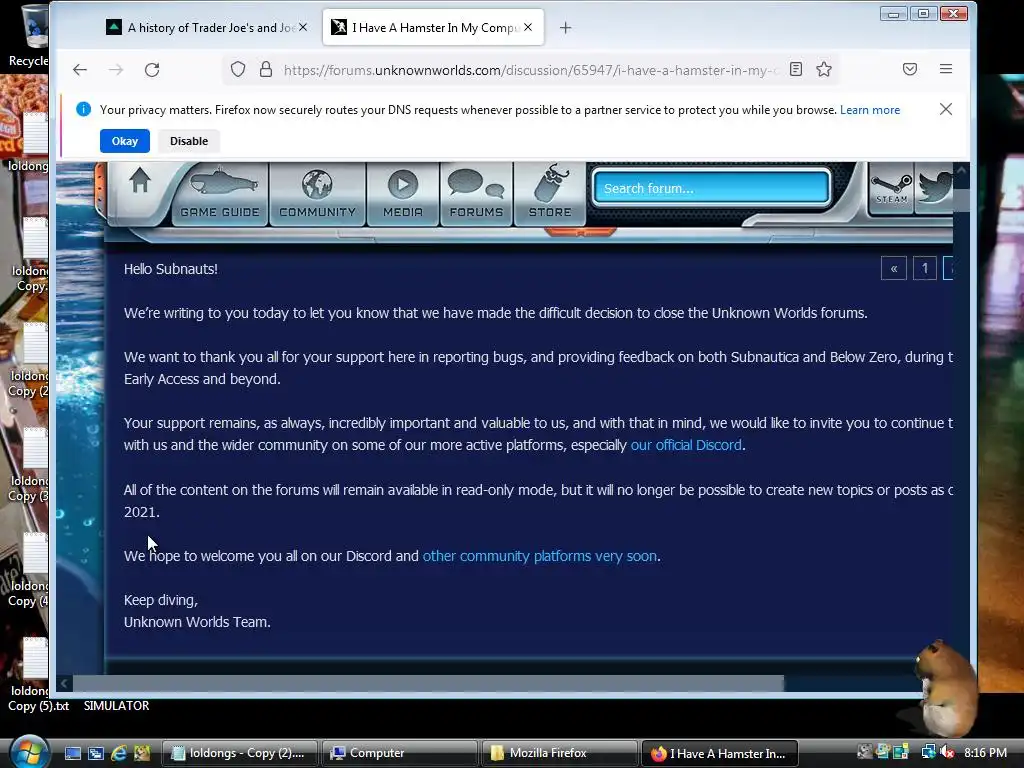The width and height of the screenshot is (1024, 768).
Task: Bookmark this page with the star icon
Action: [824, 69]
